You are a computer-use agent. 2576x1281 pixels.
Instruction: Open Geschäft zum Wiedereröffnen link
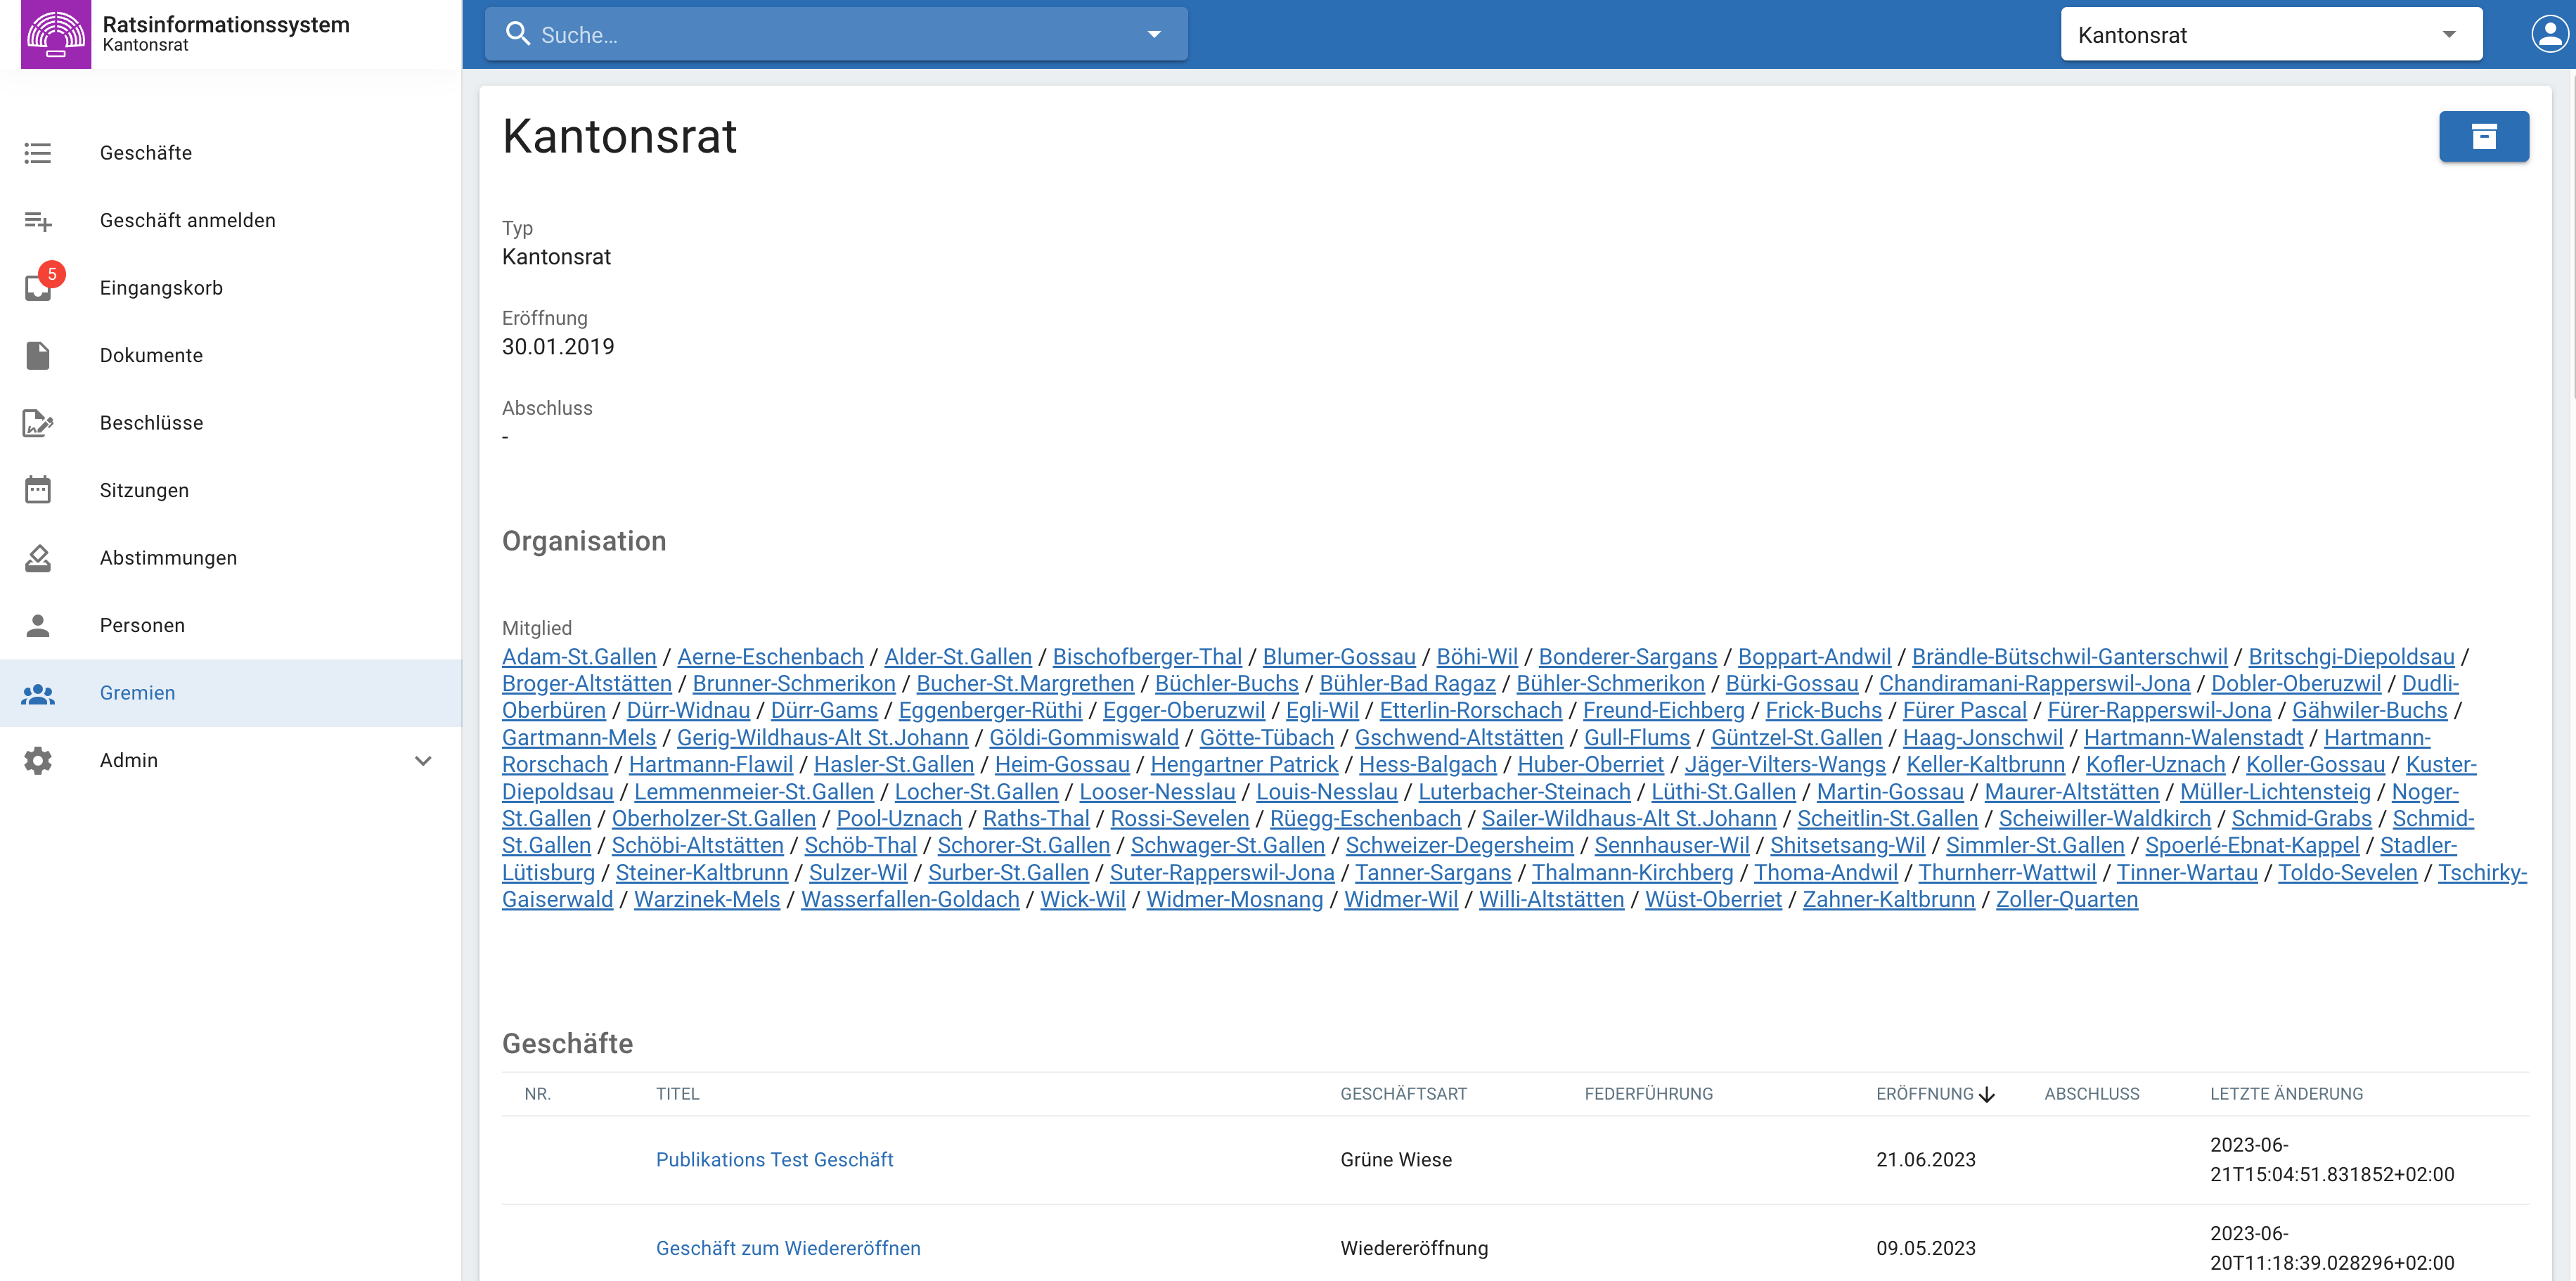[788, 1248]
